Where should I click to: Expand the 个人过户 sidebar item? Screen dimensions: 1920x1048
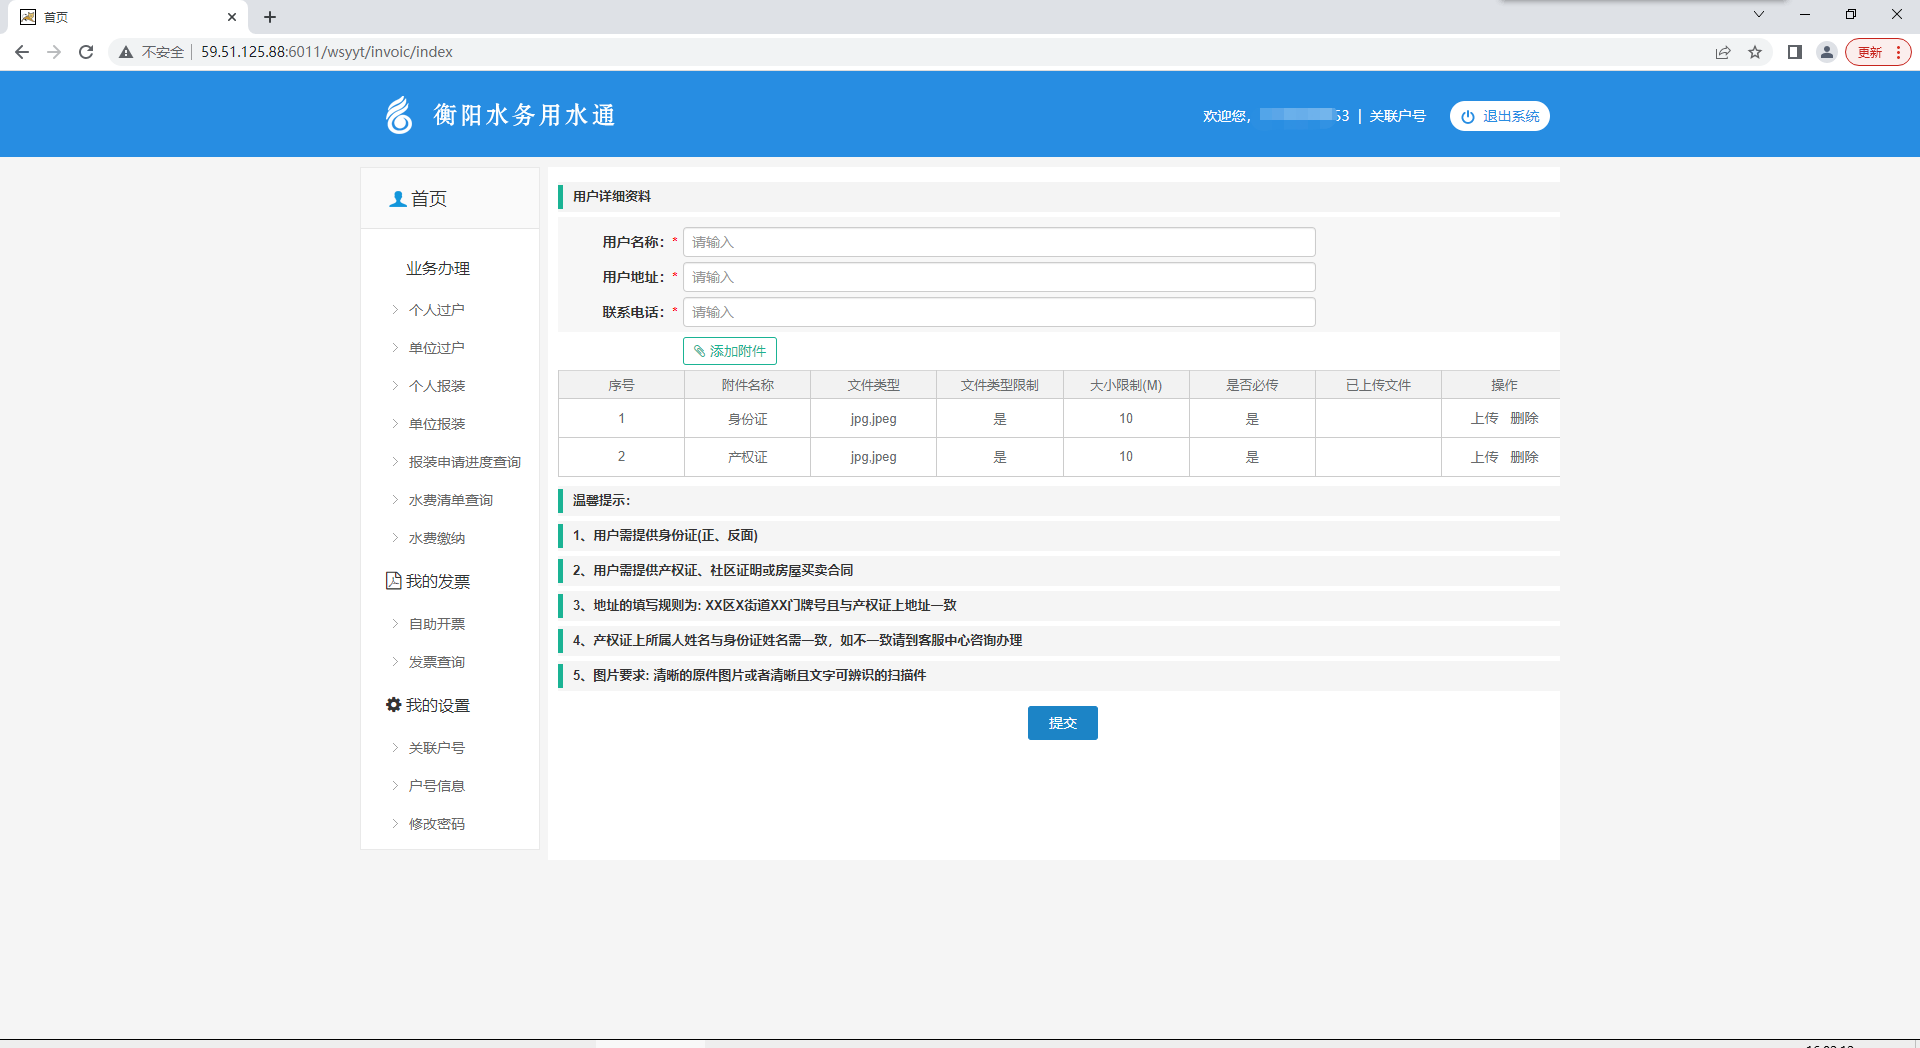click(436, 310)
